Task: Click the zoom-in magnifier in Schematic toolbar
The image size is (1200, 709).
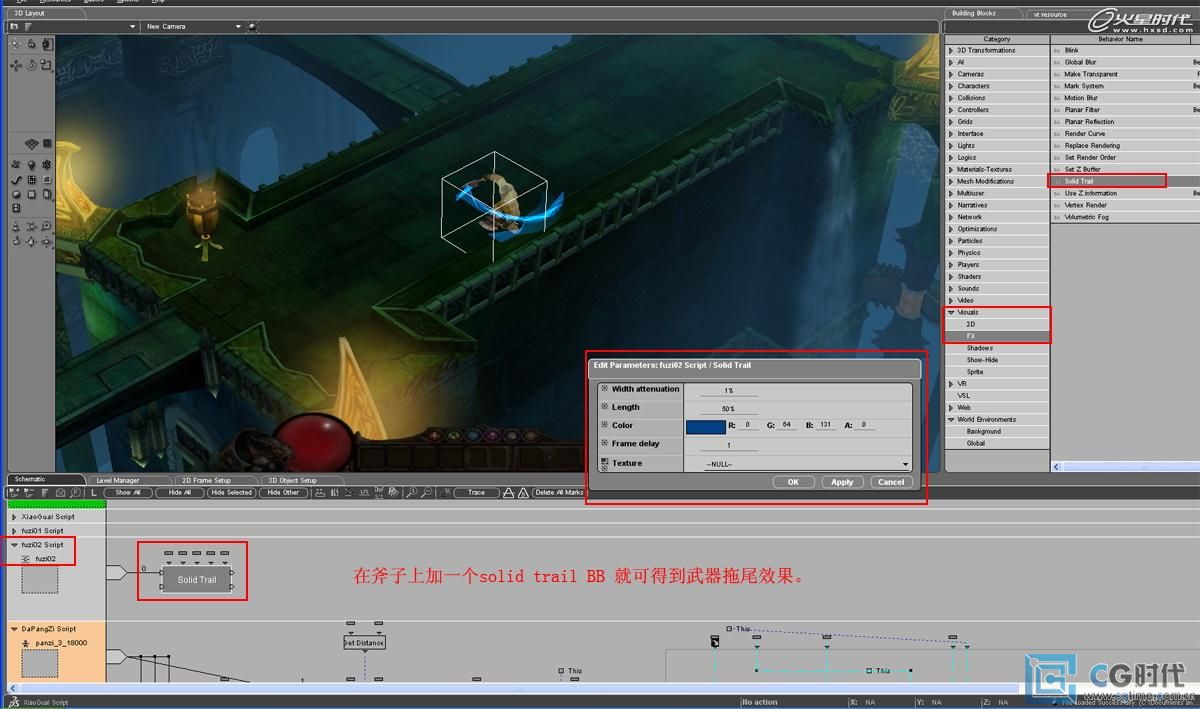Action: 411,492
